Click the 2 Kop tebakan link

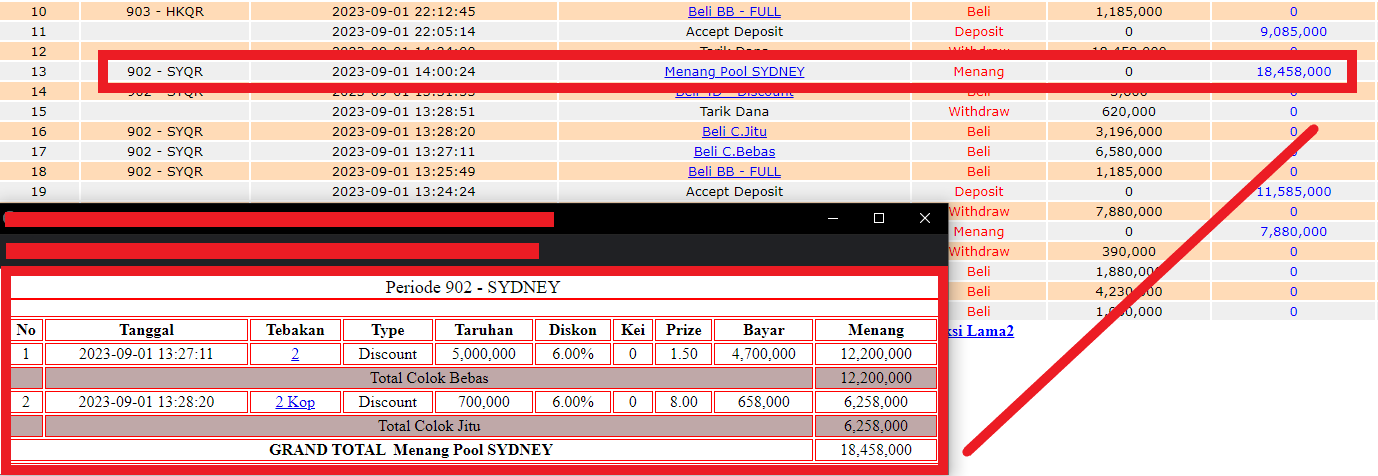pos(295,402)
